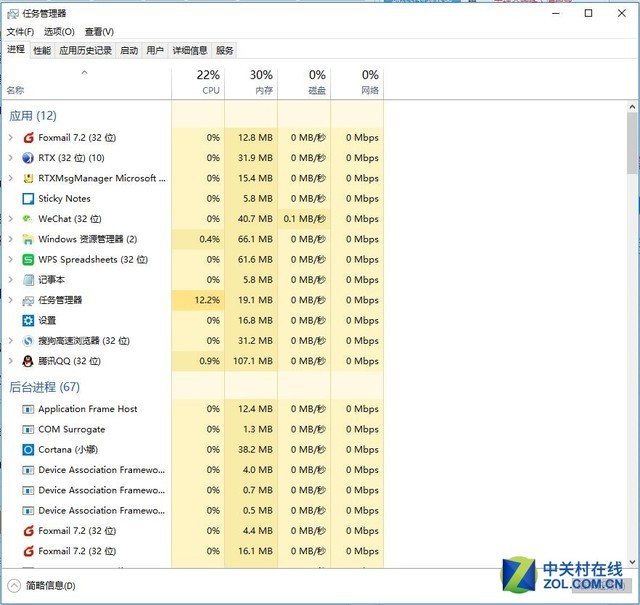
Task: Click the Sticky Notes icon
Action: point(28,199)
